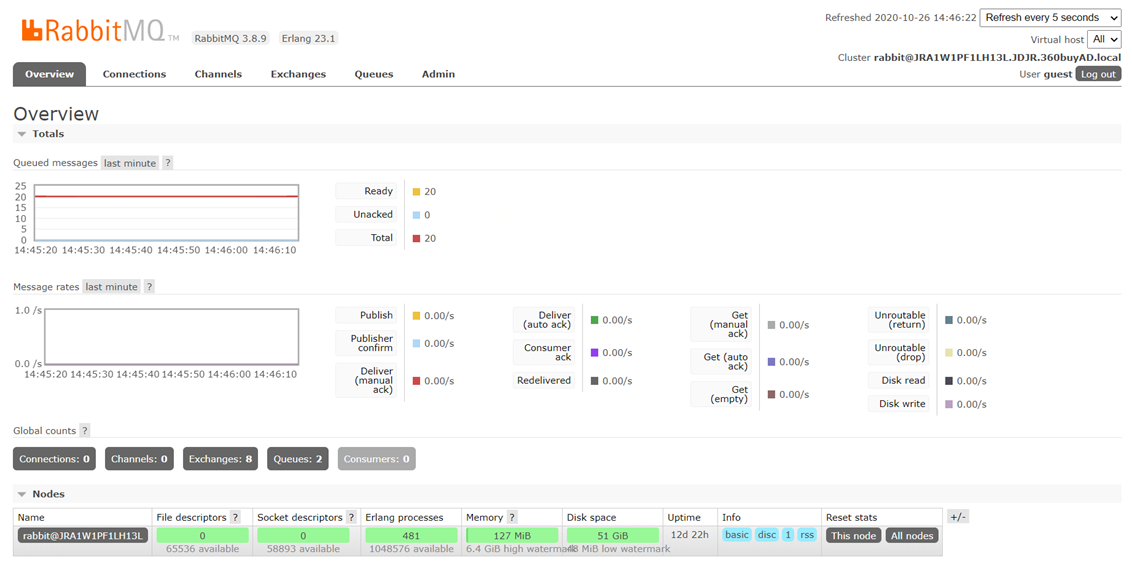Click the Global counts help question mark

pos(85,431)
